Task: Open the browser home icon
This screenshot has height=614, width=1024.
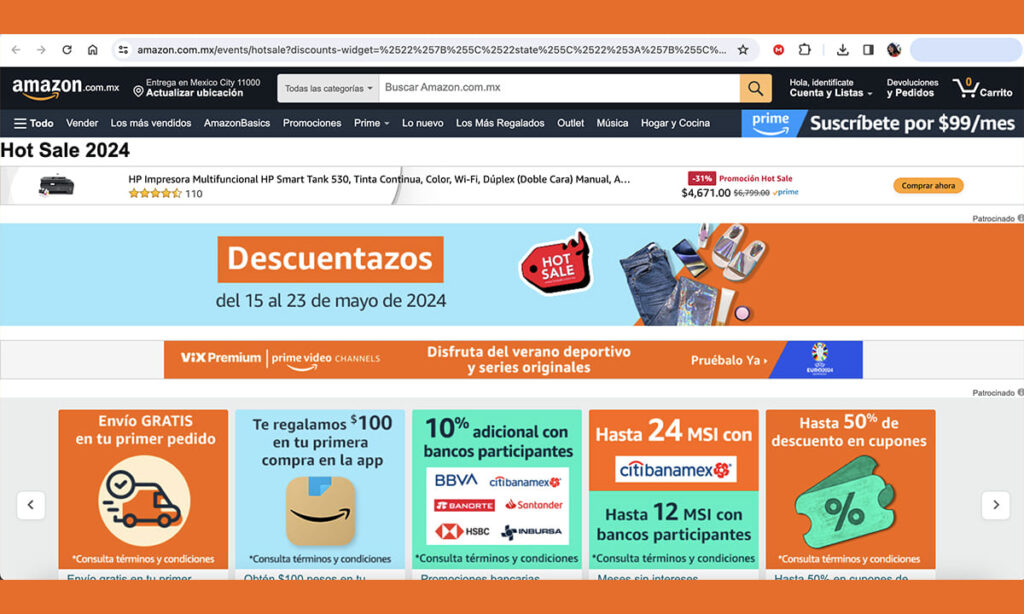Action: [93, 50]
